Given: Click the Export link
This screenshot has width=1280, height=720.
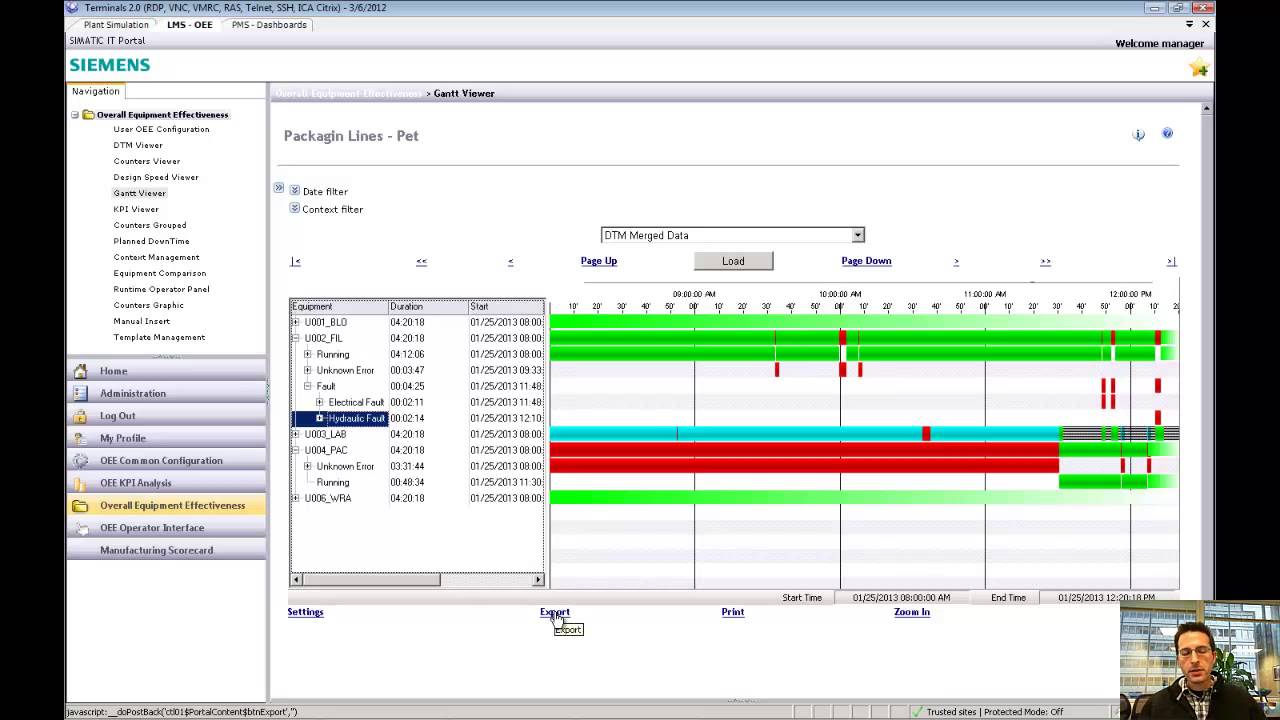Looking at the screenshot, I should pos(555,612).
